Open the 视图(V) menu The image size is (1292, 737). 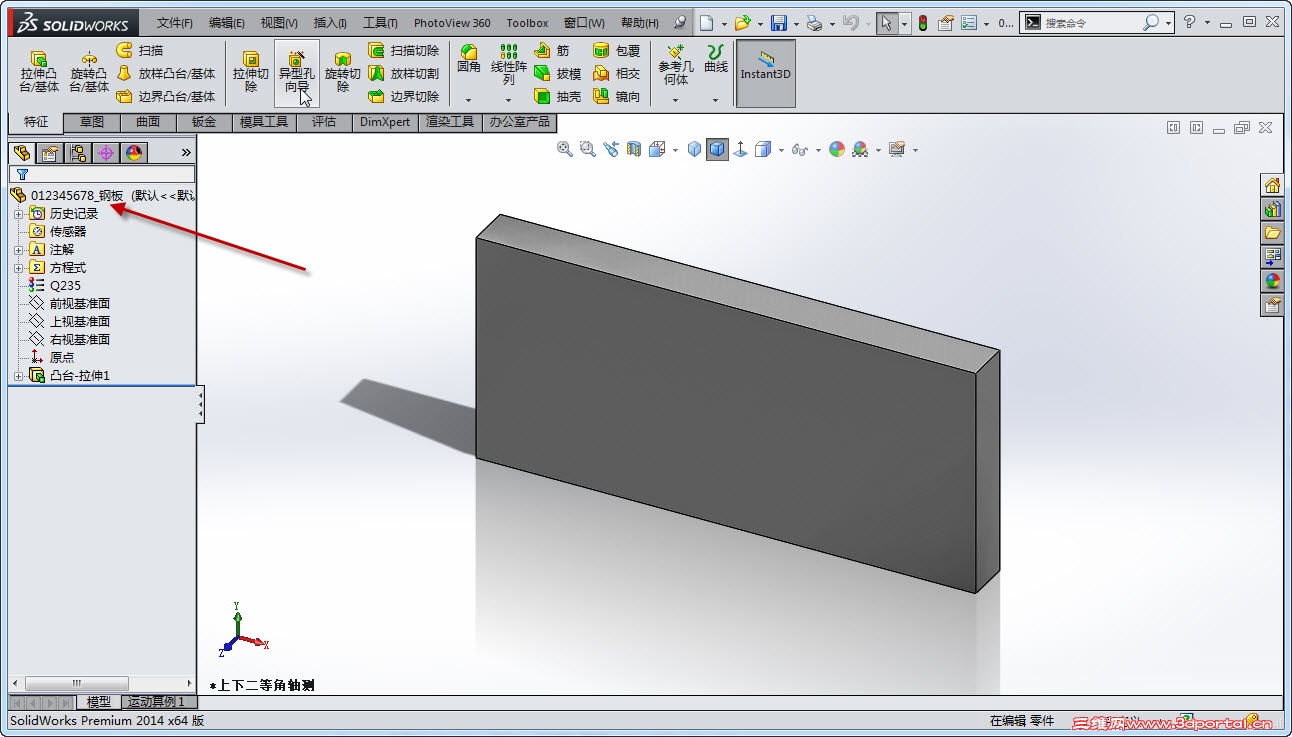(279, 22)
